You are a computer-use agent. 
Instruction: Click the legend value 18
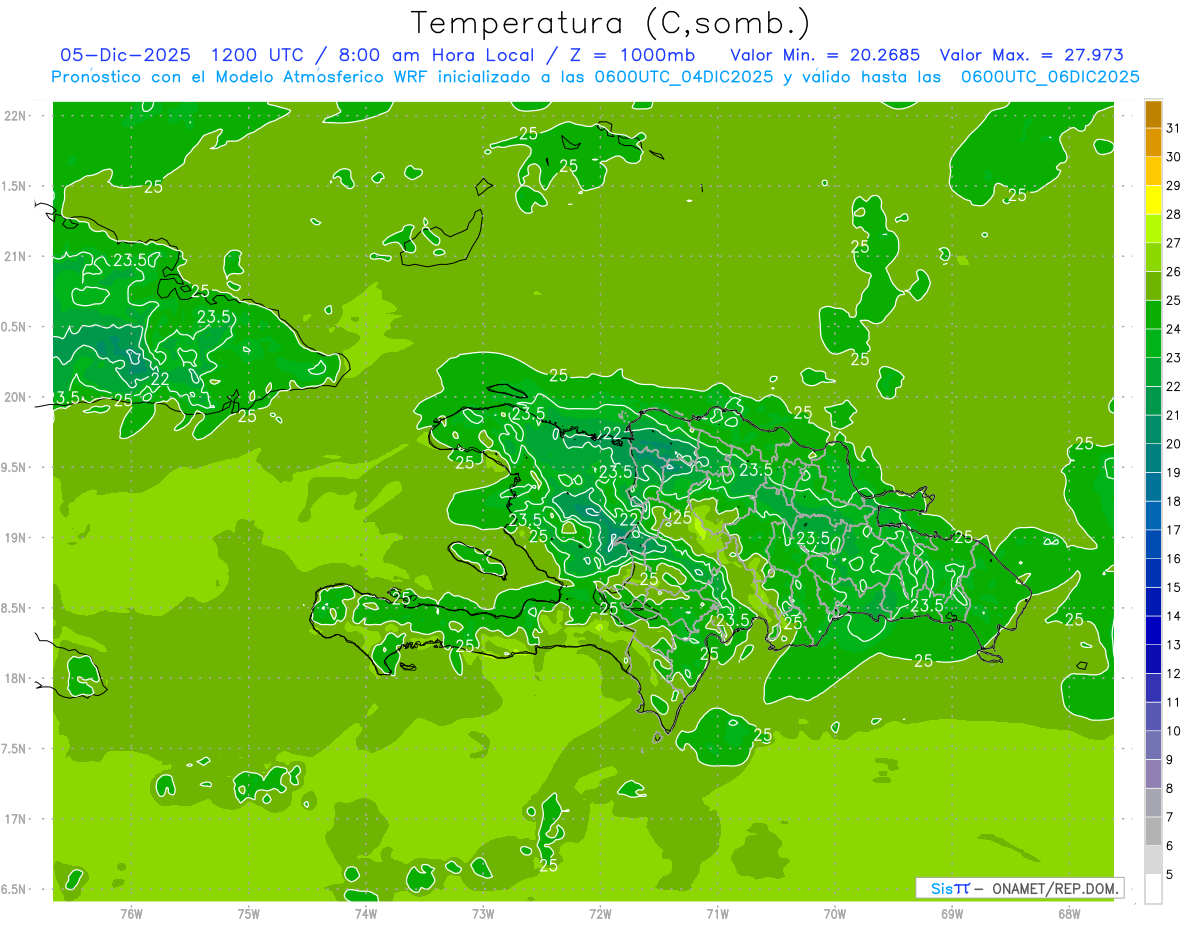click(x=1174, y=502)
